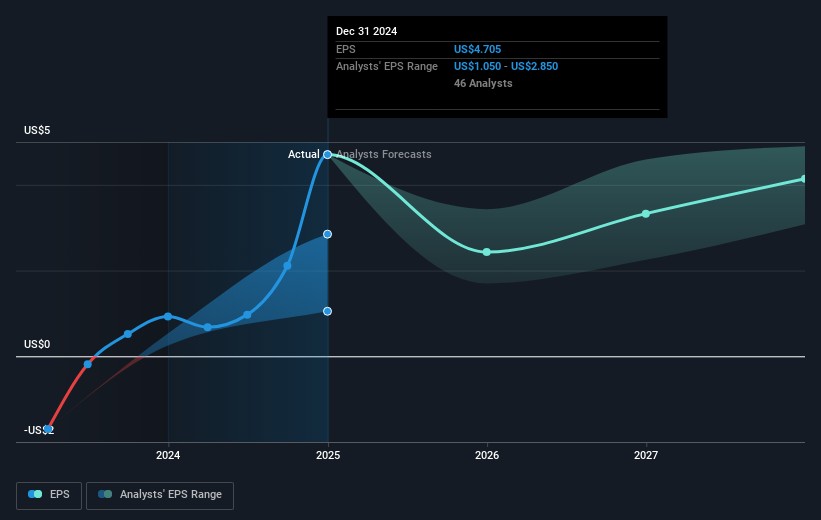The width and height of the screenshot is (821, 520).
Task: Click the peak EPS point at Actual
Action: 327,154
